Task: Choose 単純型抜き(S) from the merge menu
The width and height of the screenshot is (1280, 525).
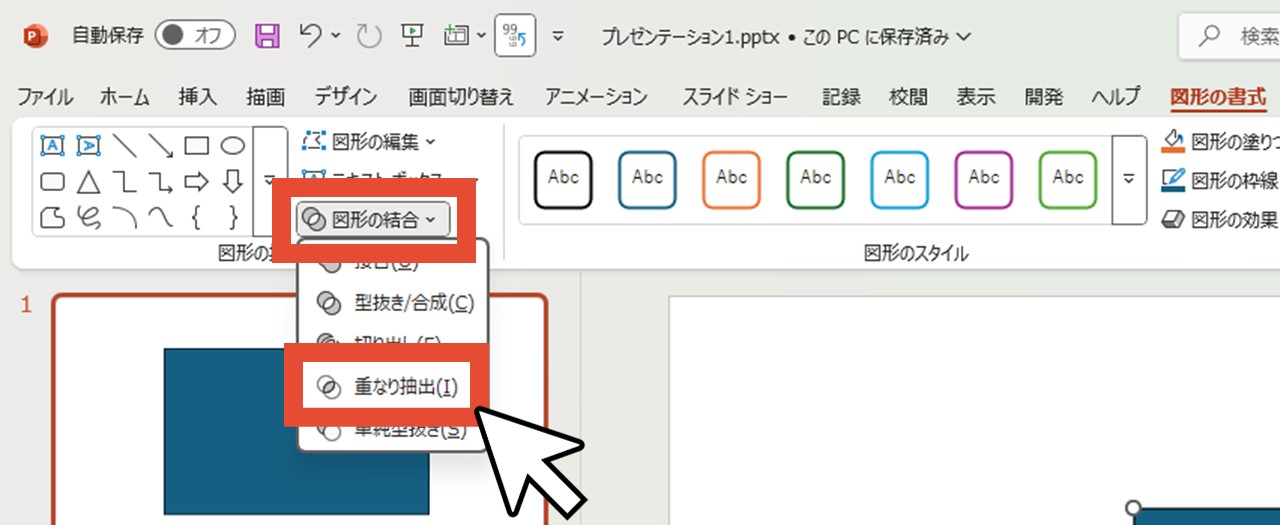Action: (395, 431)
